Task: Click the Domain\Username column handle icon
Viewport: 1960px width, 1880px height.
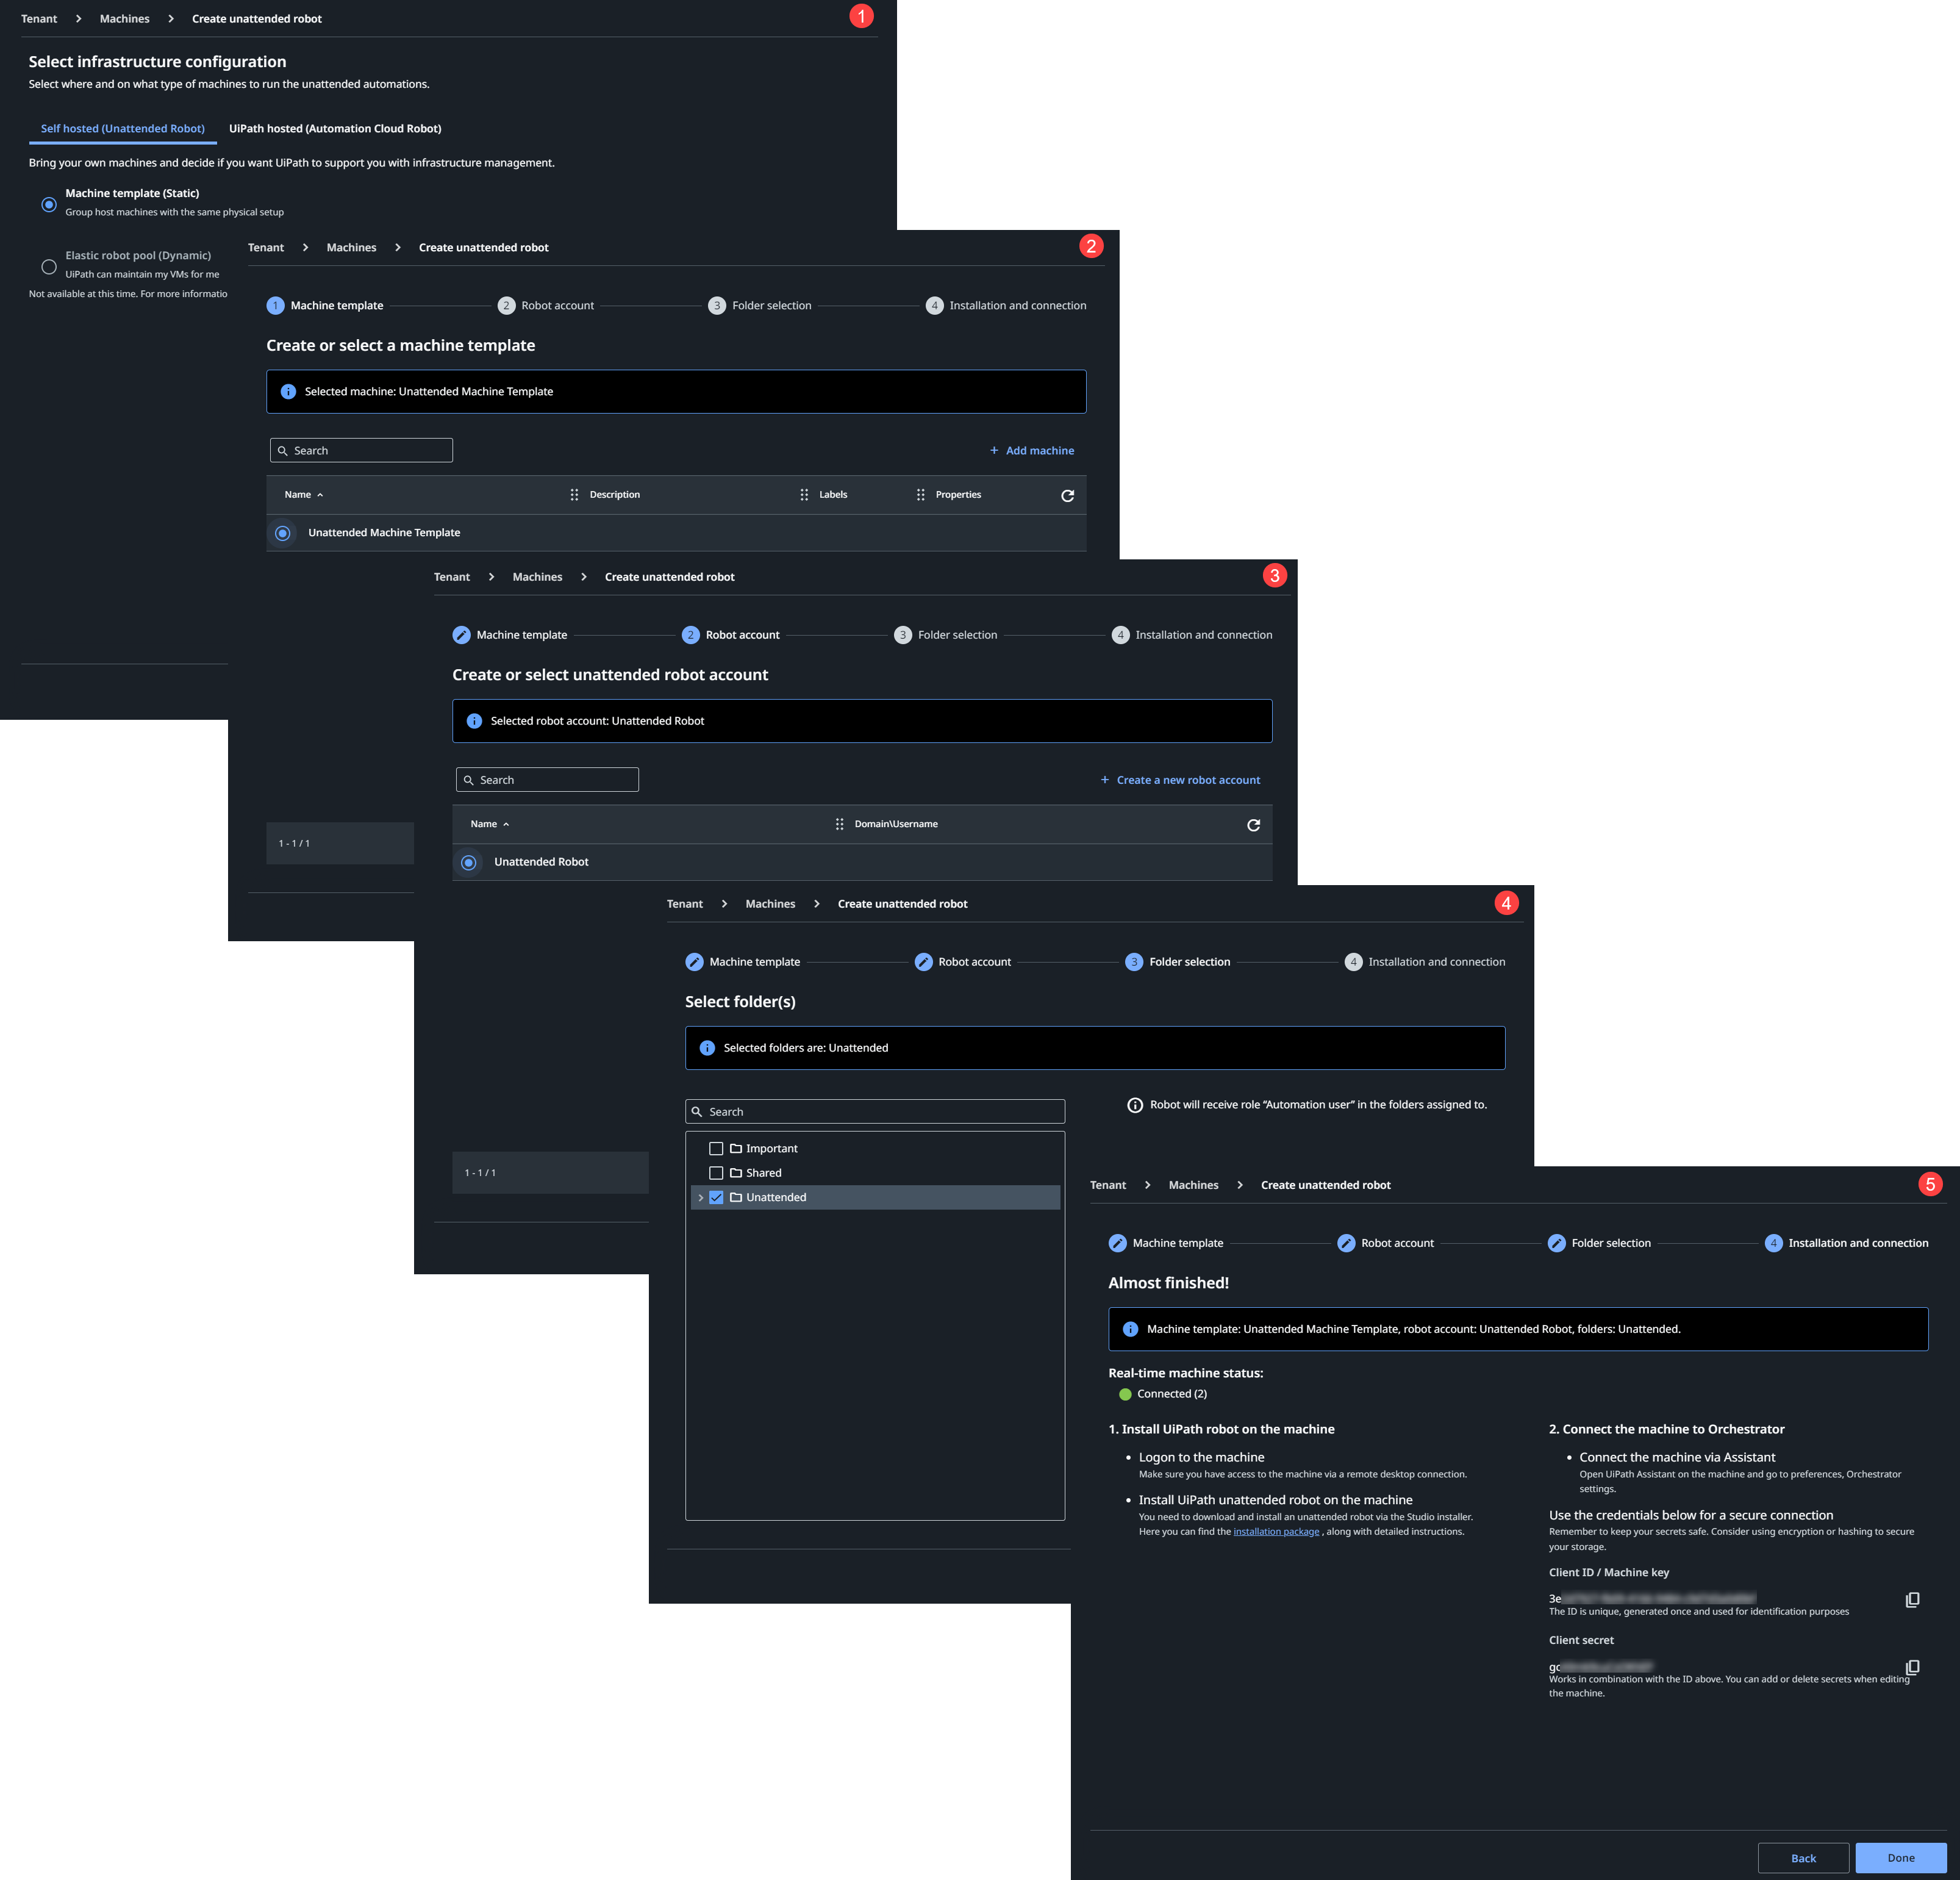Action: [839, 824]
